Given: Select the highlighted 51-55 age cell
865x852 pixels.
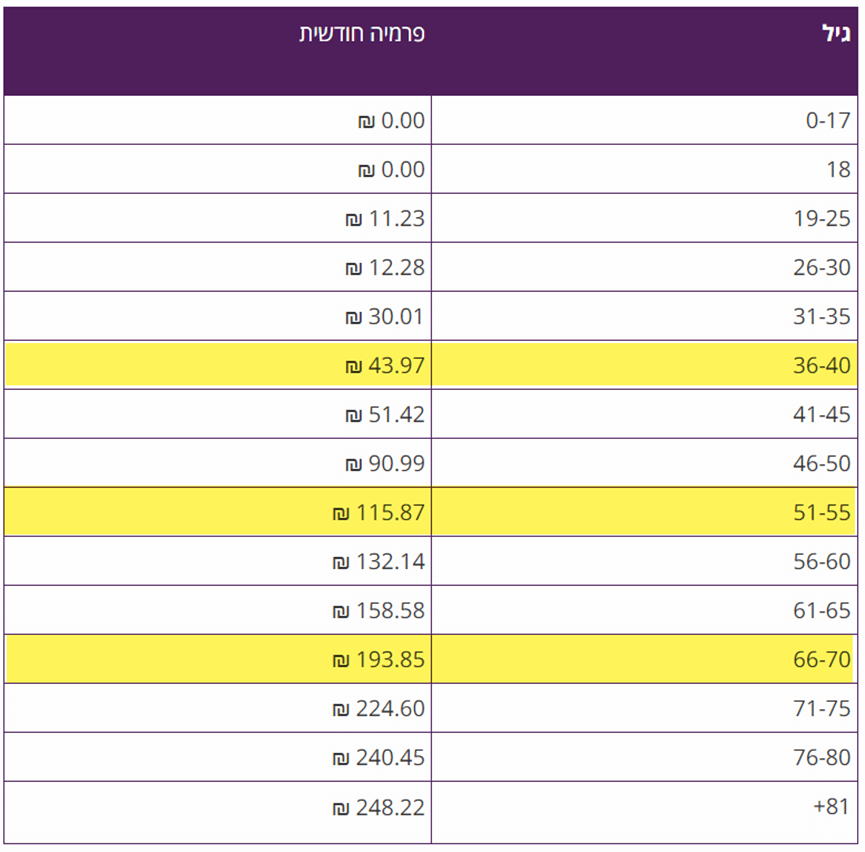Looking at the screenshot, I should point(822,513).
